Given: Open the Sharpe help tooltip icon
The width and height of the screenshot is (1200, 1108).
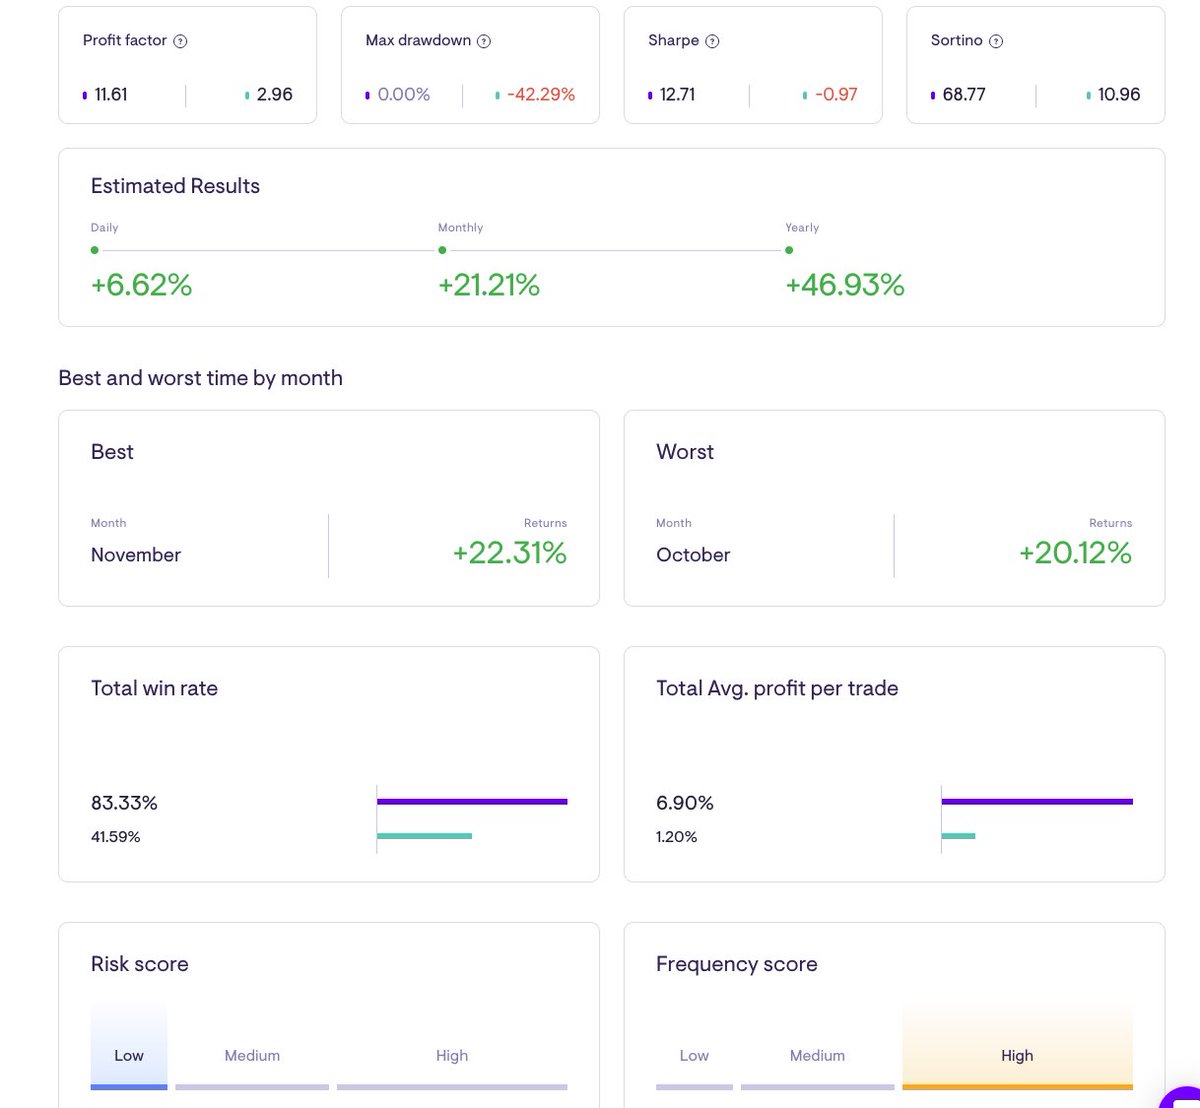Looking at the screenshot, I should coord(712,41).
